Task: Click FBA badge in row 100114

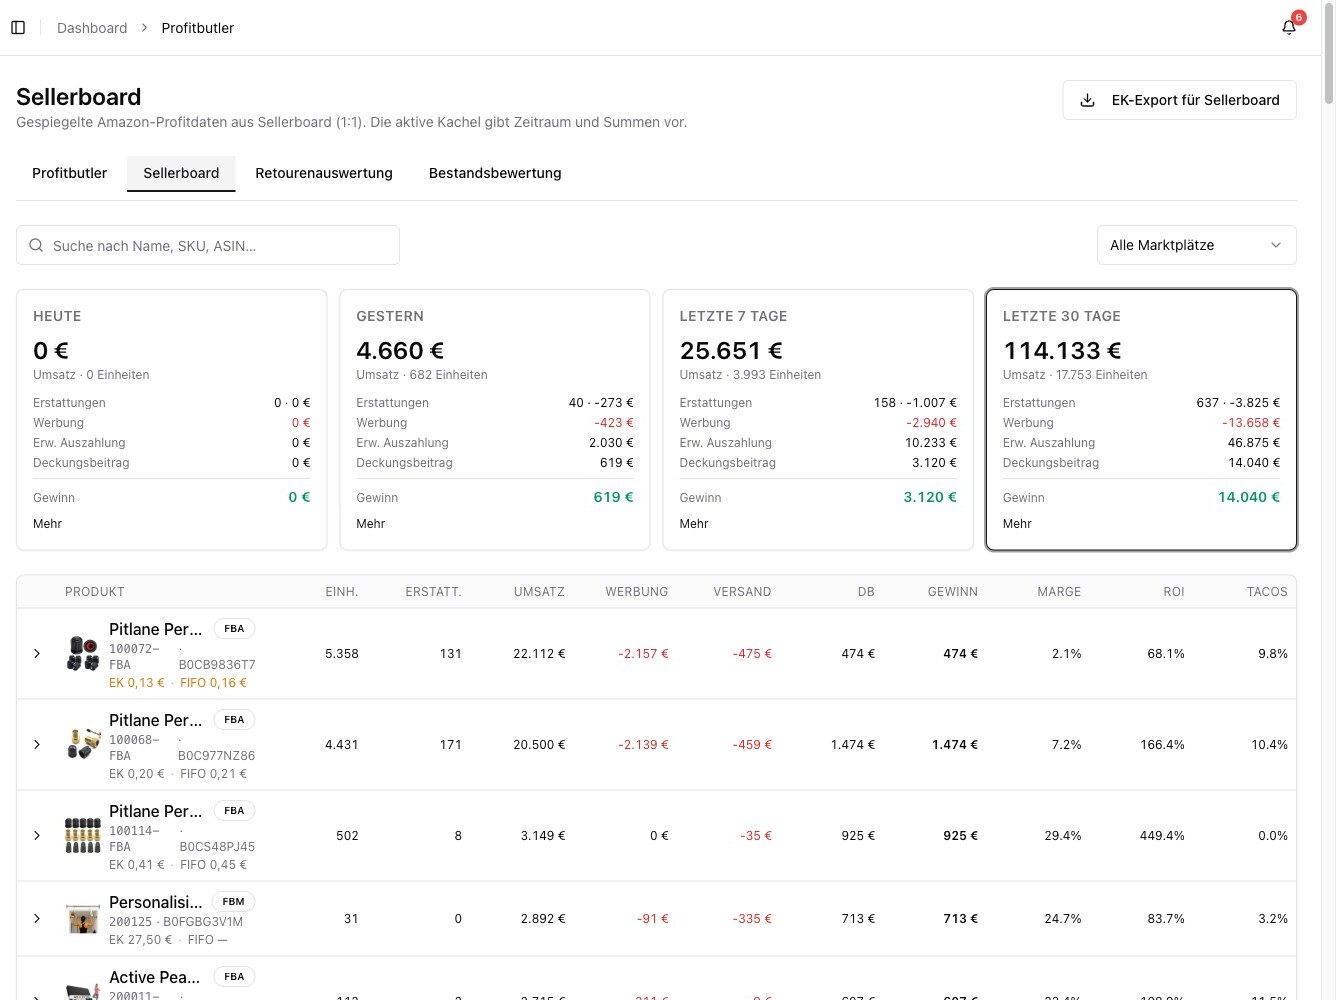Action: click(x=234, y=811)
